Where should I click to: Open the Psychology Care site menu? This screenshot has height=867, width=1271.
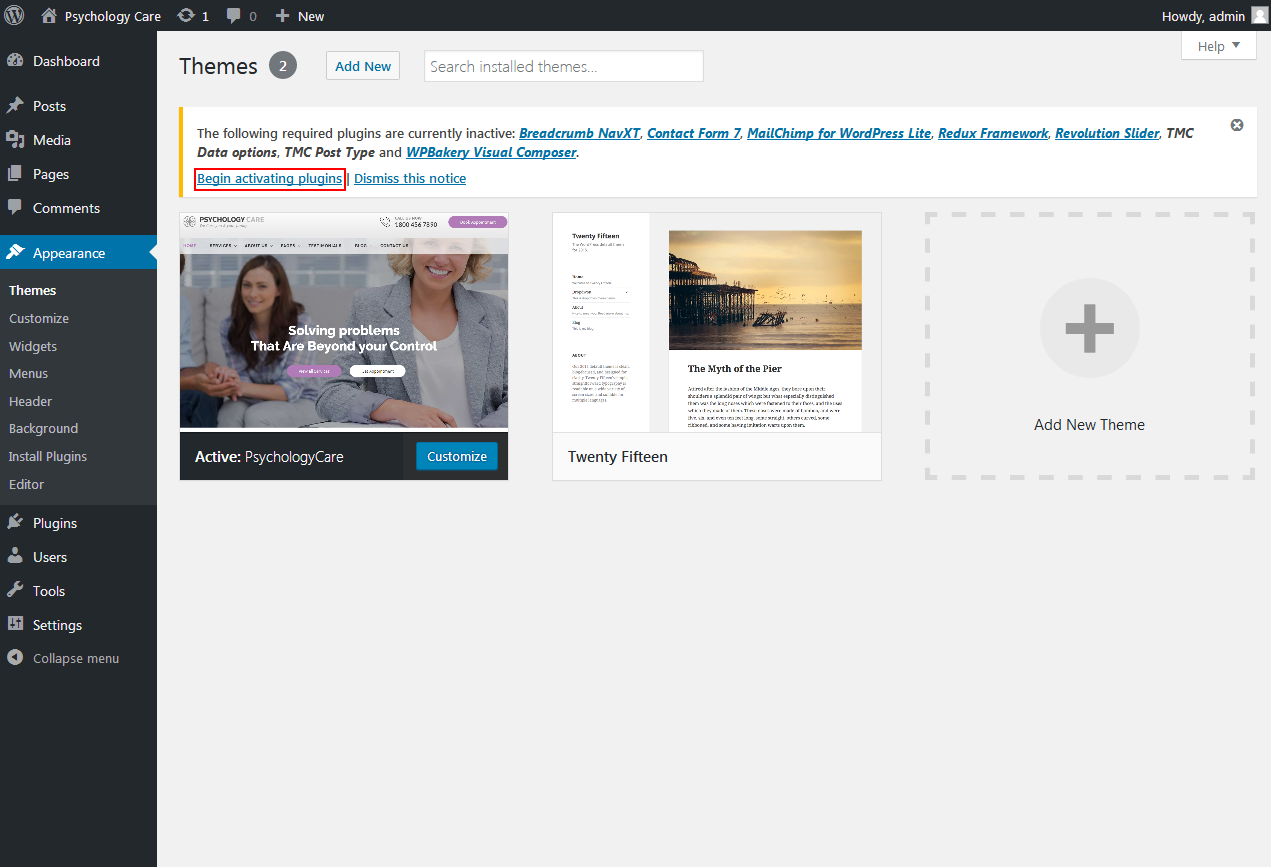point(112,16)
